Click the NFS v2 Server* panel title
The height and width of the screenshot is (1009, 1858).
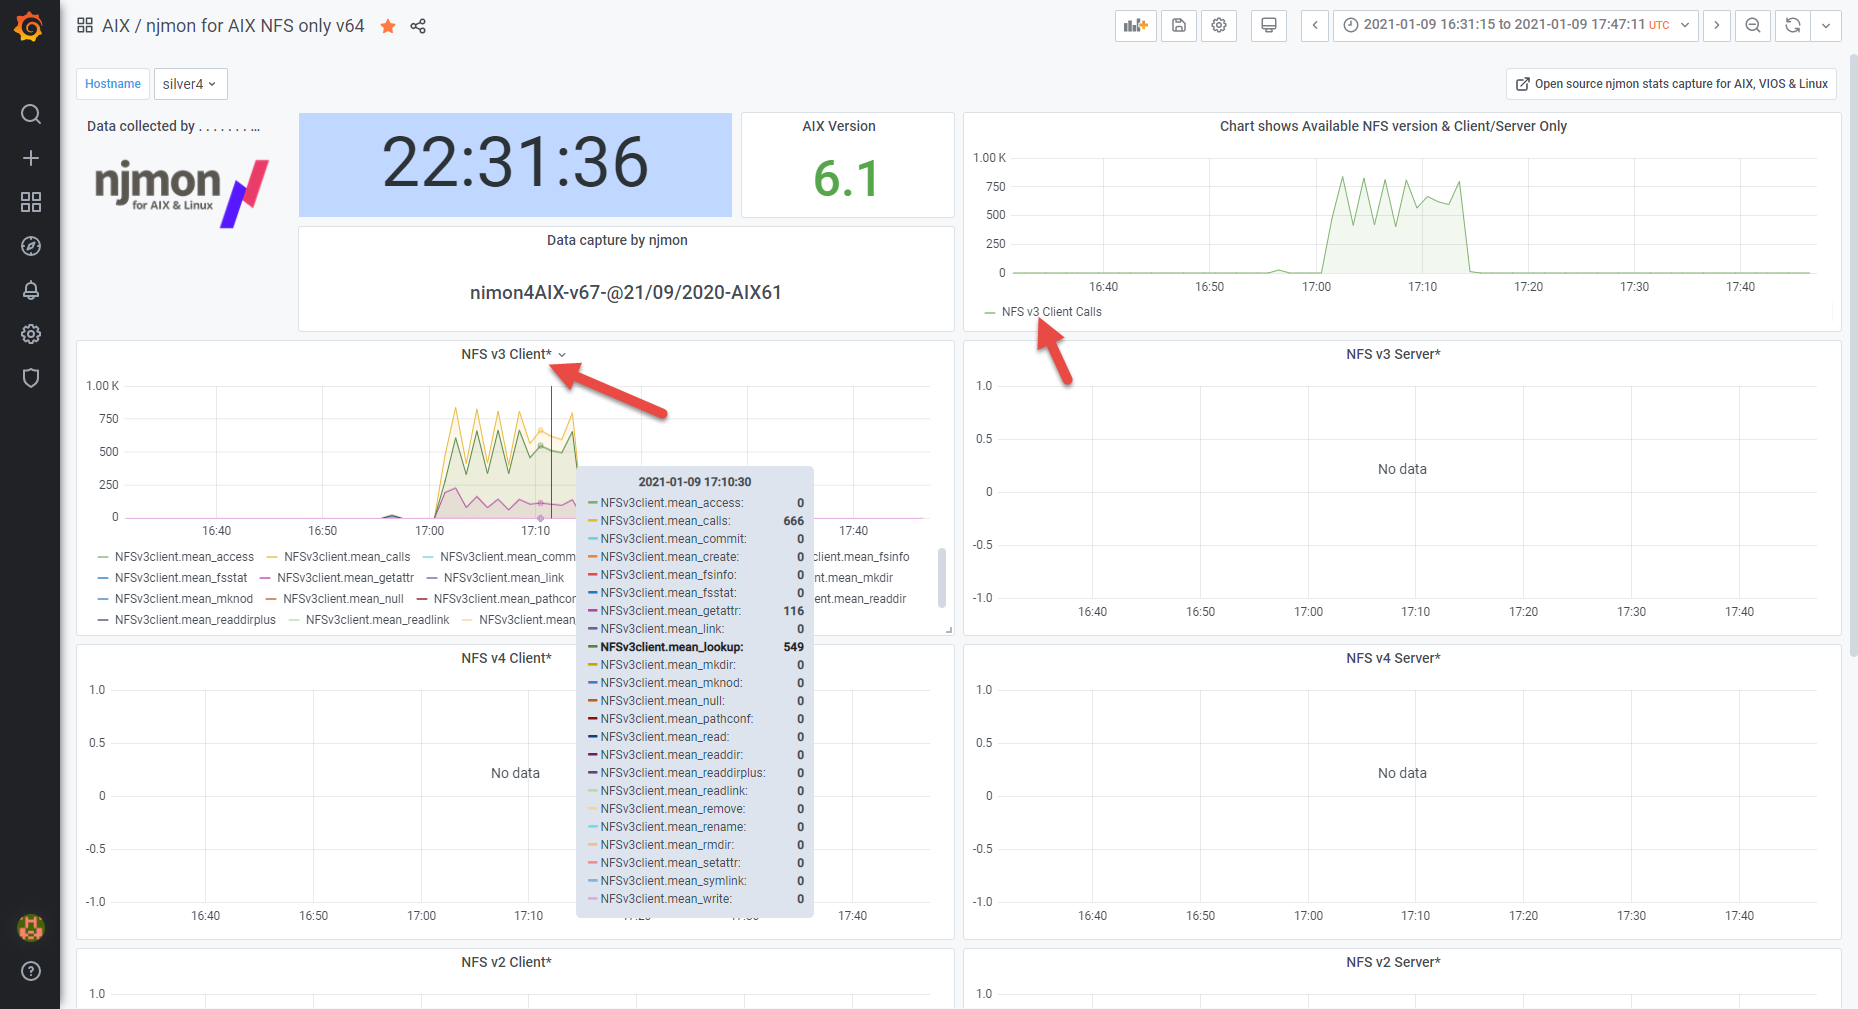point(1393,962)
